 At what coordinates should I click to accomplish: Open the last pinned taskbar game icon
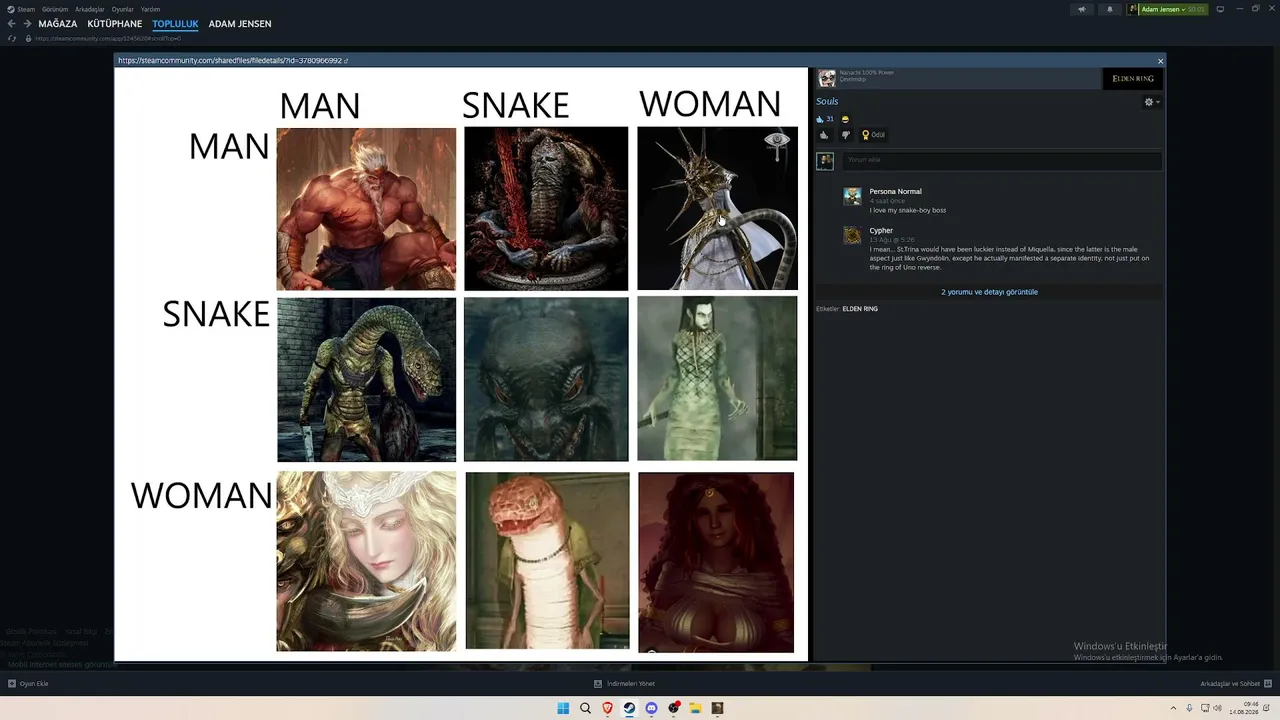pos(717,708)
